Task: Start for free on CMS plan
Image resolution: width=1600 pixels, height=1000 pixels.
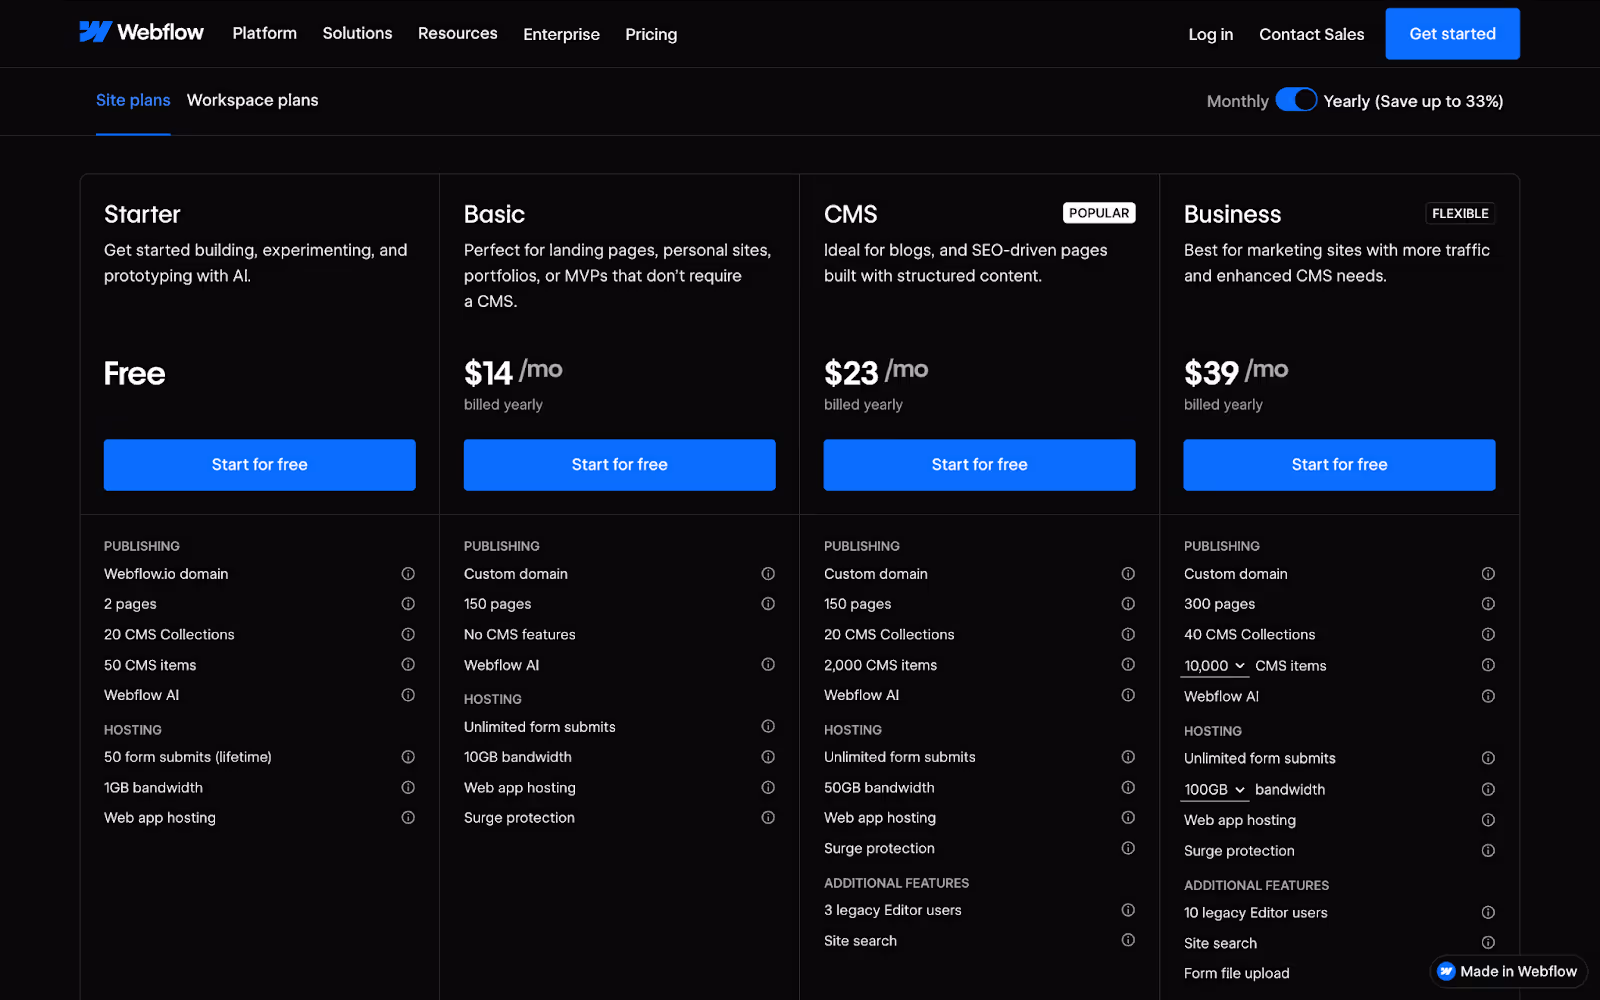Action: (x=980, y=465)
